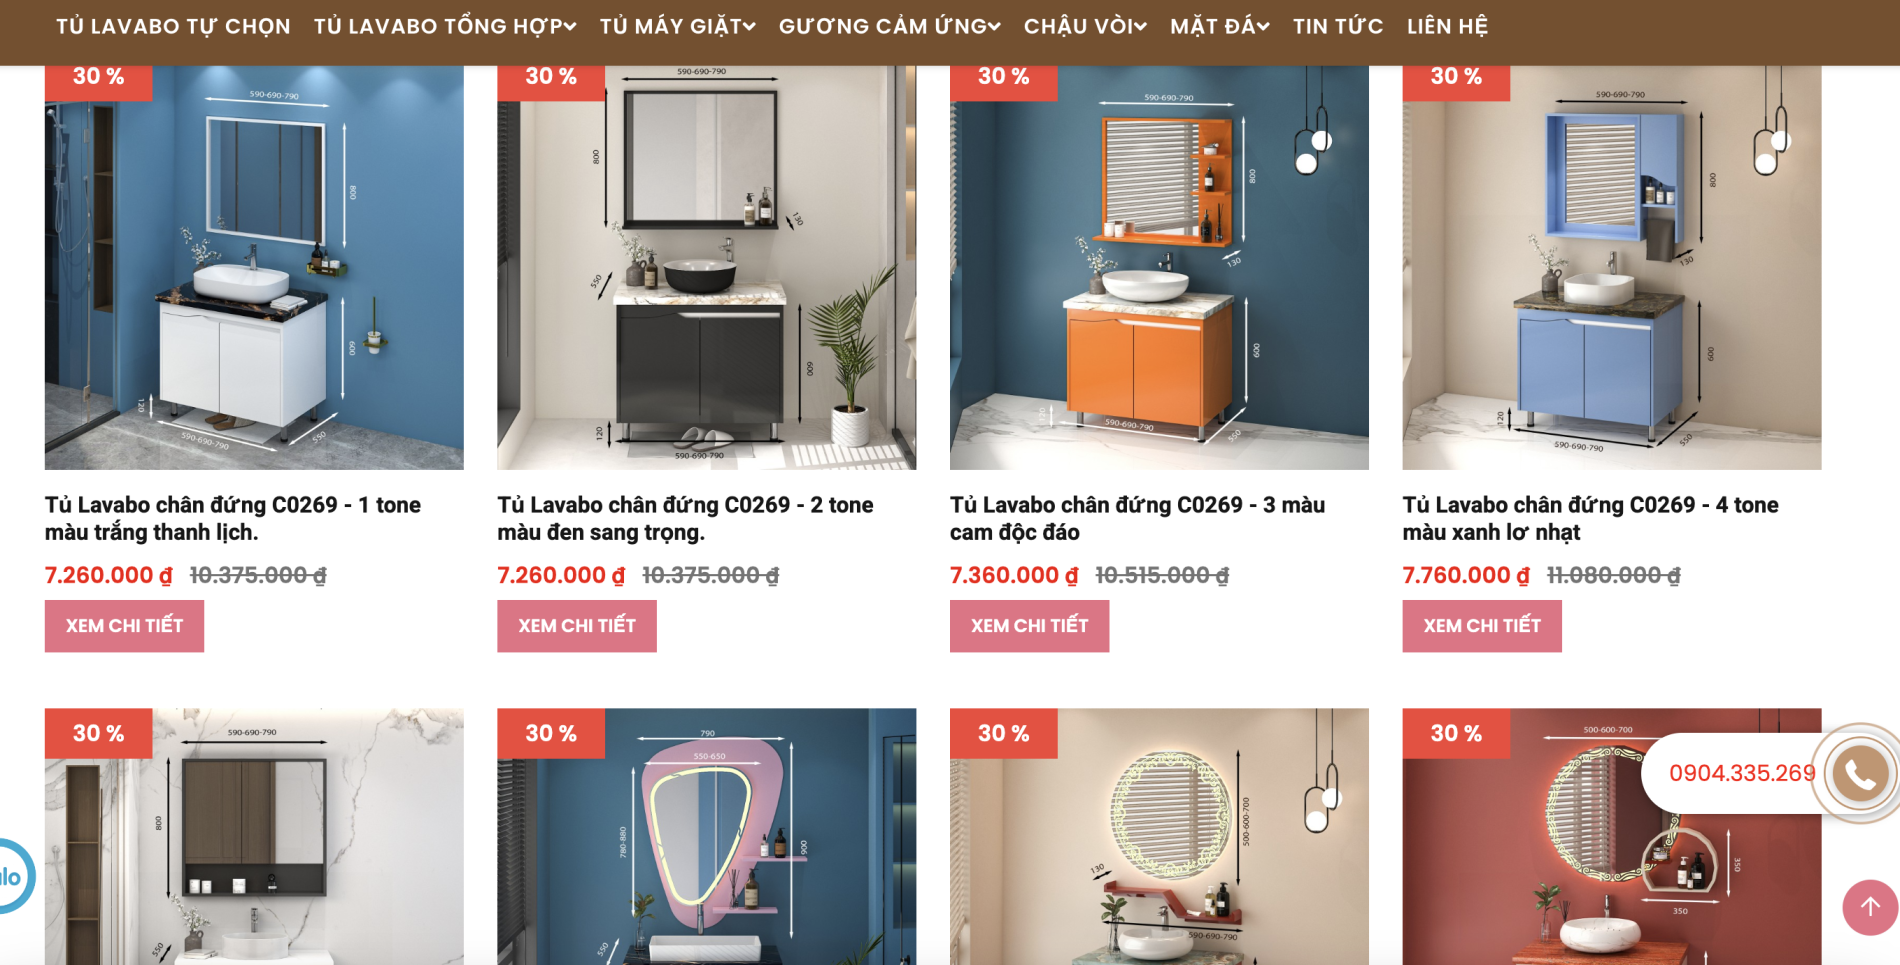Expand the TỦ LAVABO TỔNG HỢP dropdown
The height and width of the screenshot is (965, 1900).
[445, 27]
